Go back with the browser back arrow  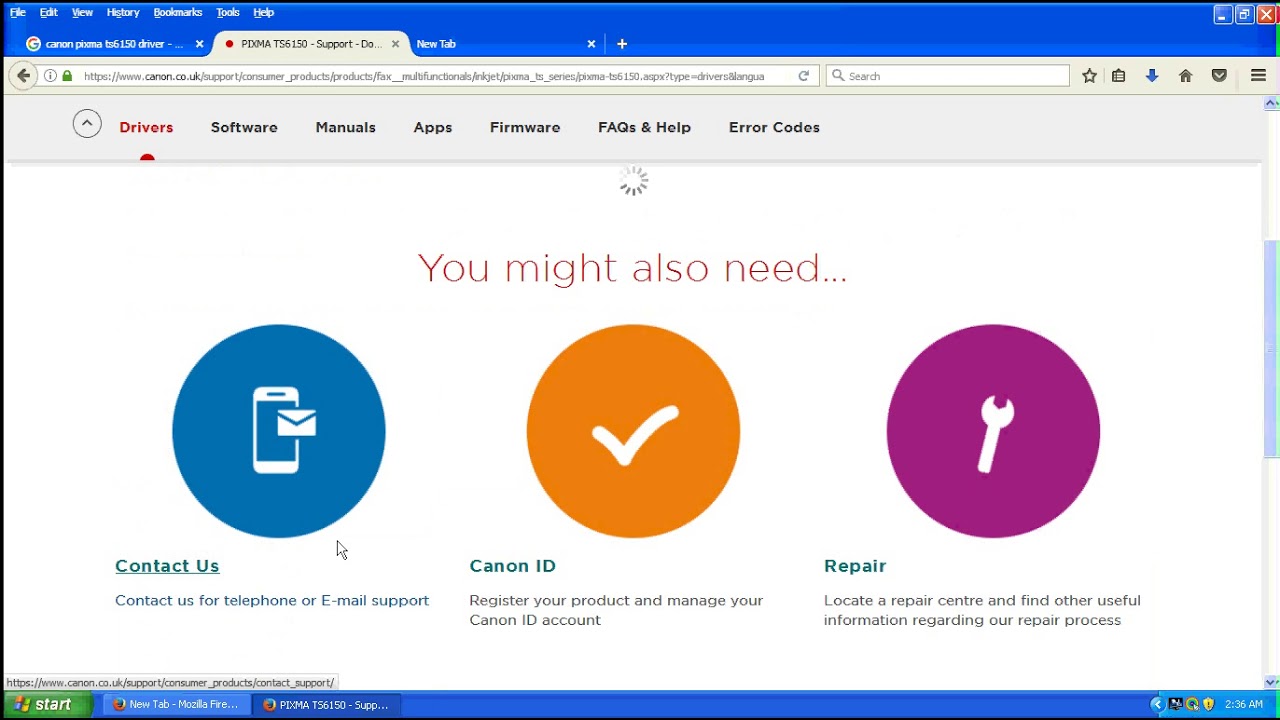coord(24,76)
